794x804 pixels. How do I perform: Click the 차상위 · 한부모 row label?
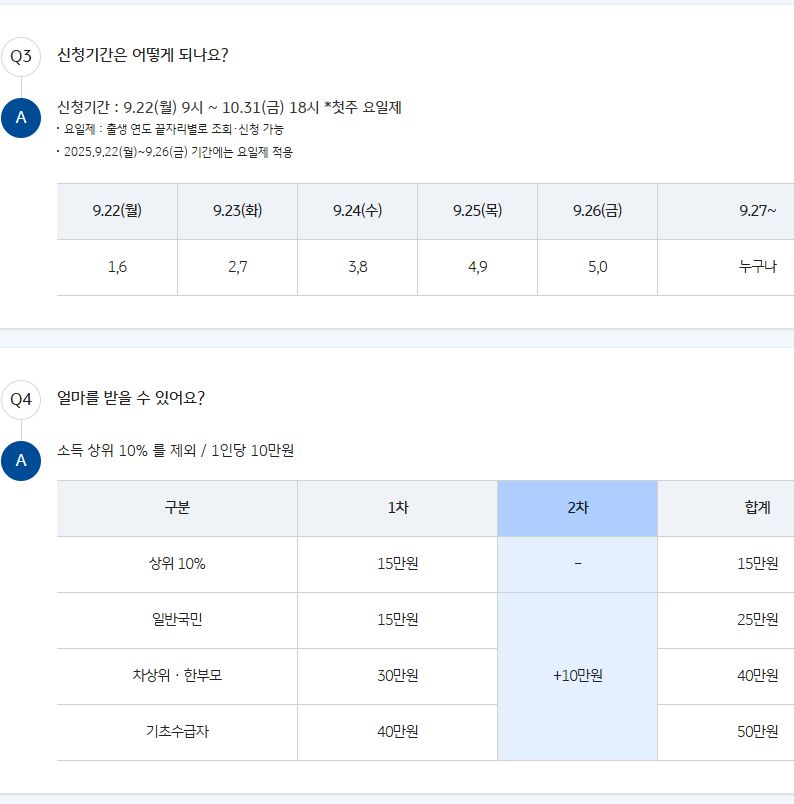[x=177, y=676]
